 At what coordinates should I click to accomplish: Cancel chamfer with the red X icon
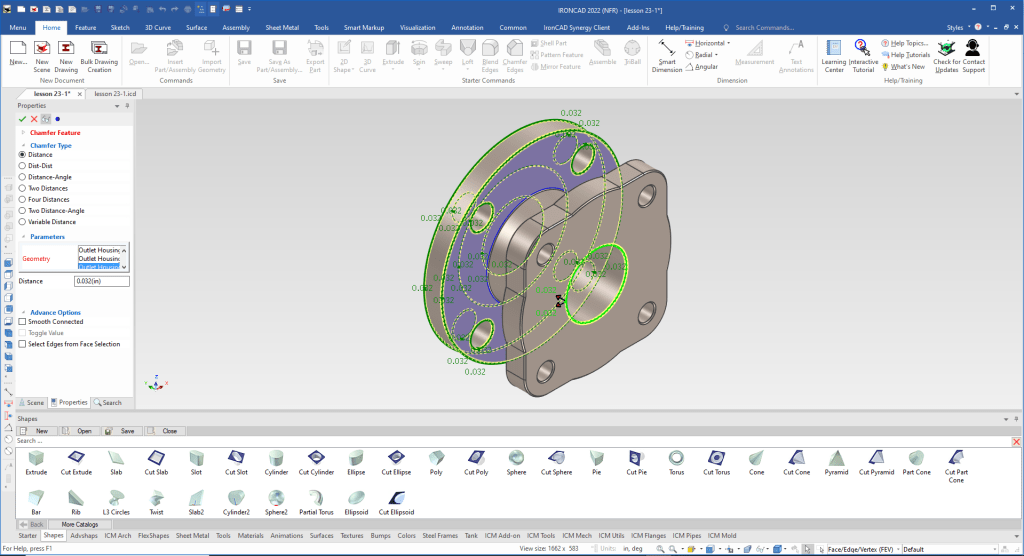[x=34, y=119]
